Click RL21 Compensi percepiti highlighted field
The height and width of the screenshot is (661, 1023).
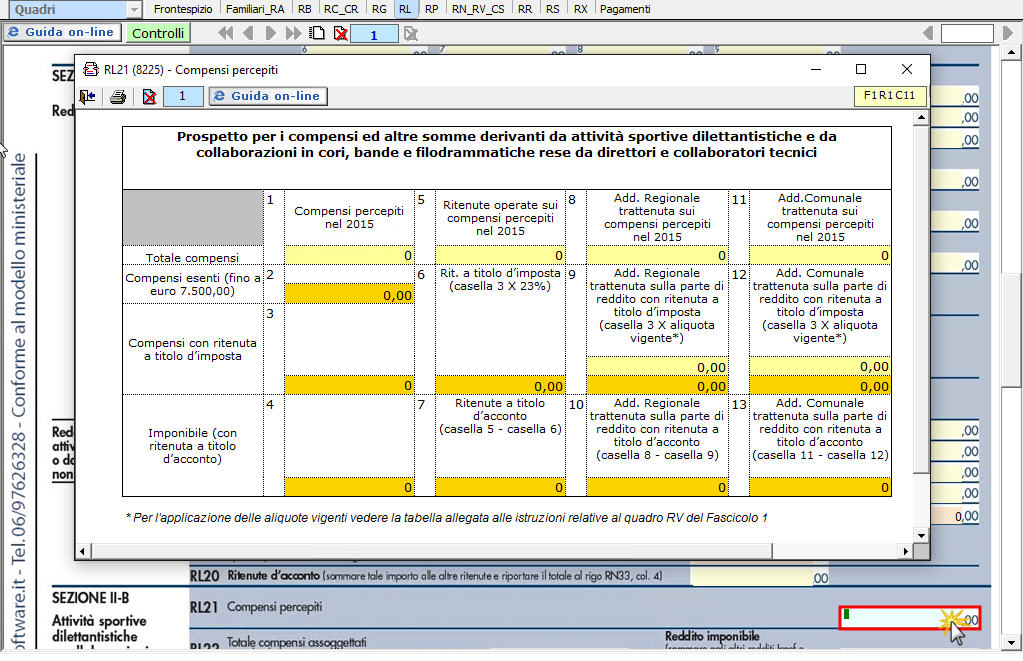pyautogui.click(x=909, y=617)
